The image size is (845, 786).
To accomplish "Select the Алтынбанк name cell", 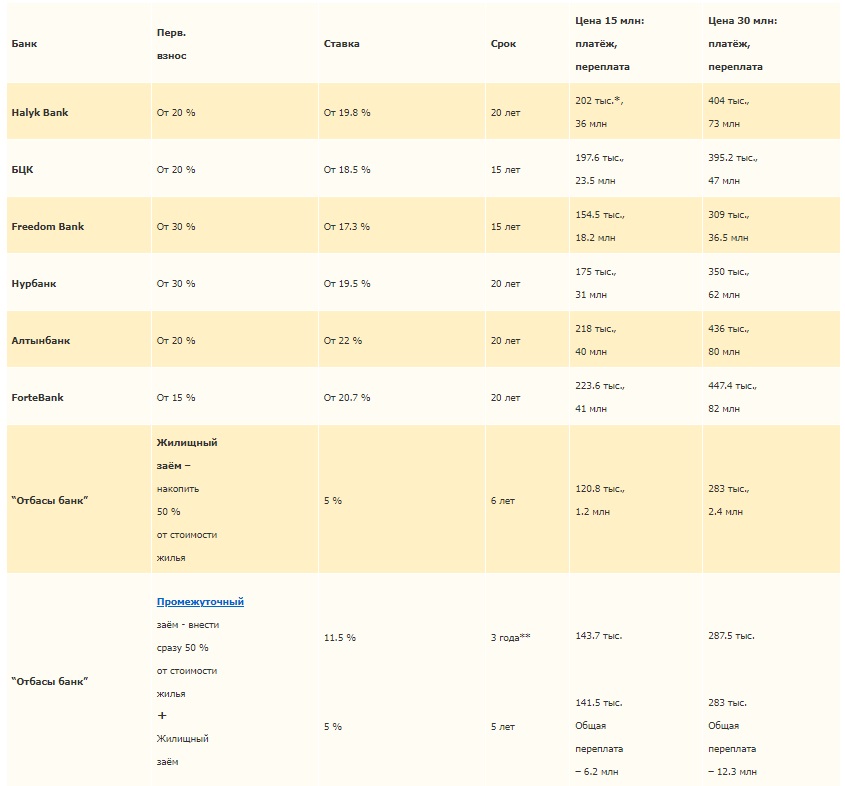I will (x=41, y=340).
